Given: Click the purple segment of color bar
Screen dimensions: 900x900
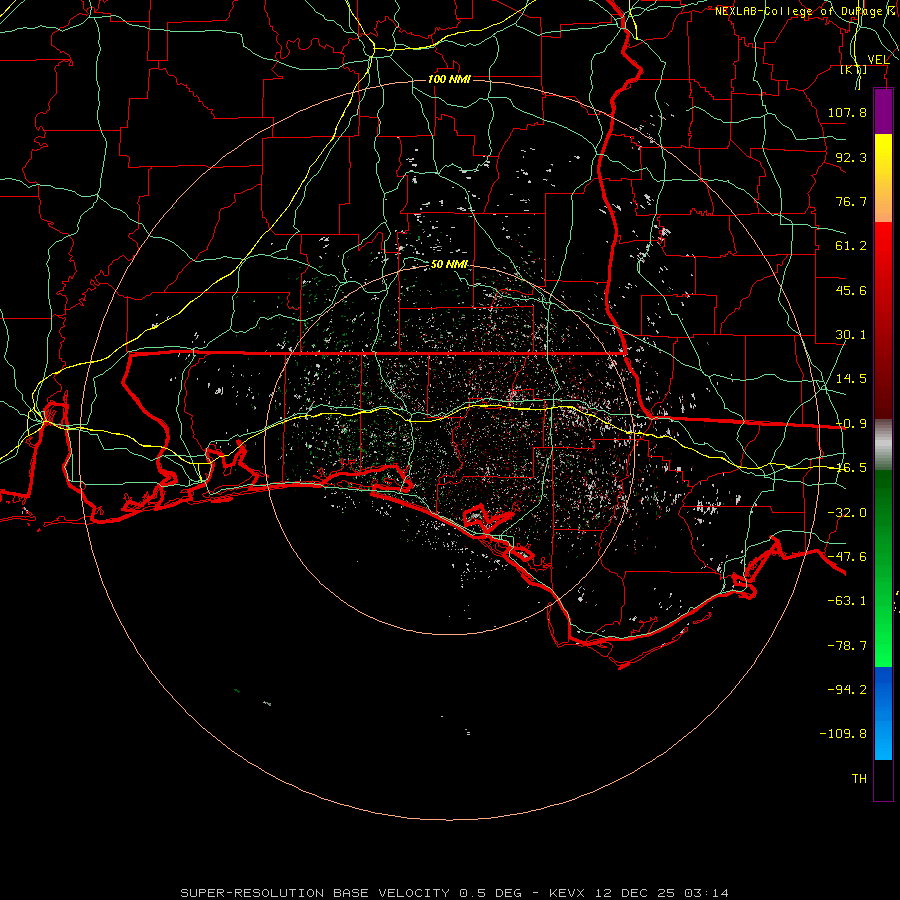Looking at the screenshot, I should (883, 112).
